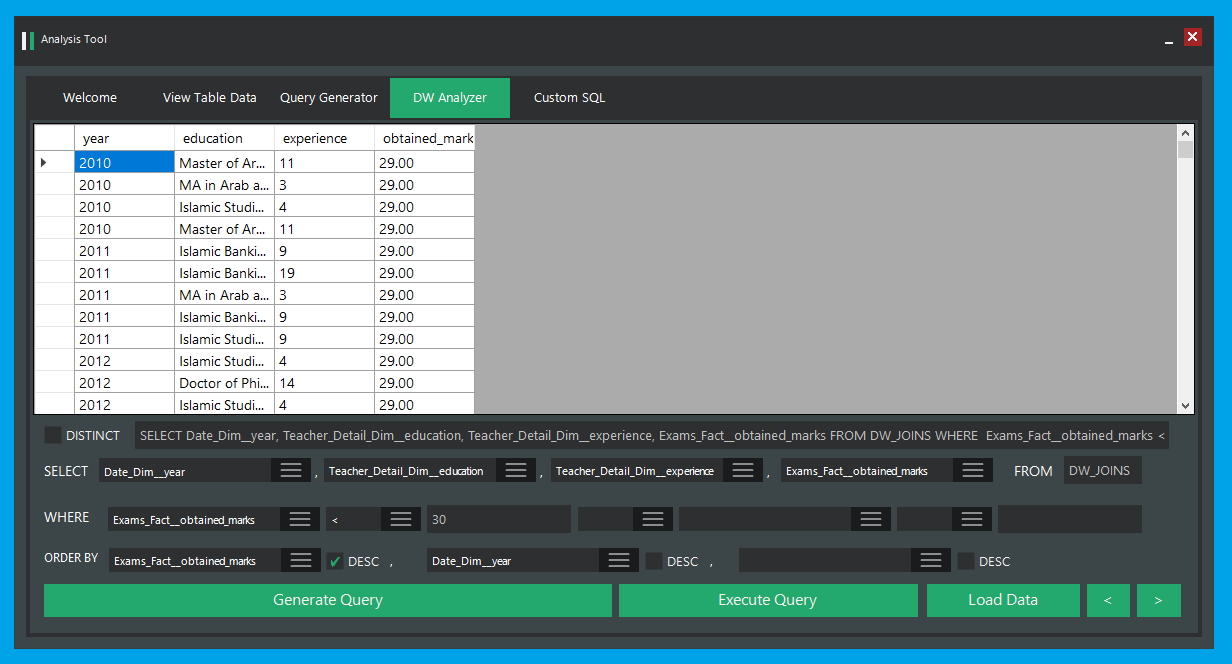Viewport: 1232px width, 664px height.
Task: Click the generated SQL query text box
Action: tap(652, 435)
